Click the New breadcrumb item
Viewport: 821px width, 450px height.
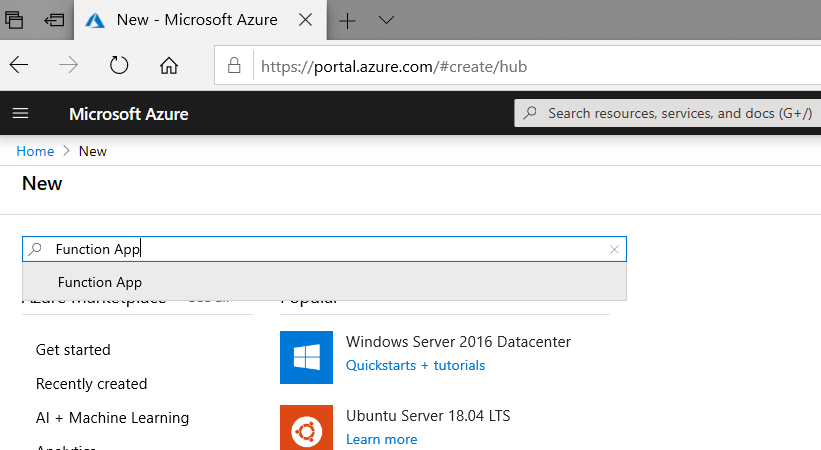pyautogui.click(x=93, y=151)
